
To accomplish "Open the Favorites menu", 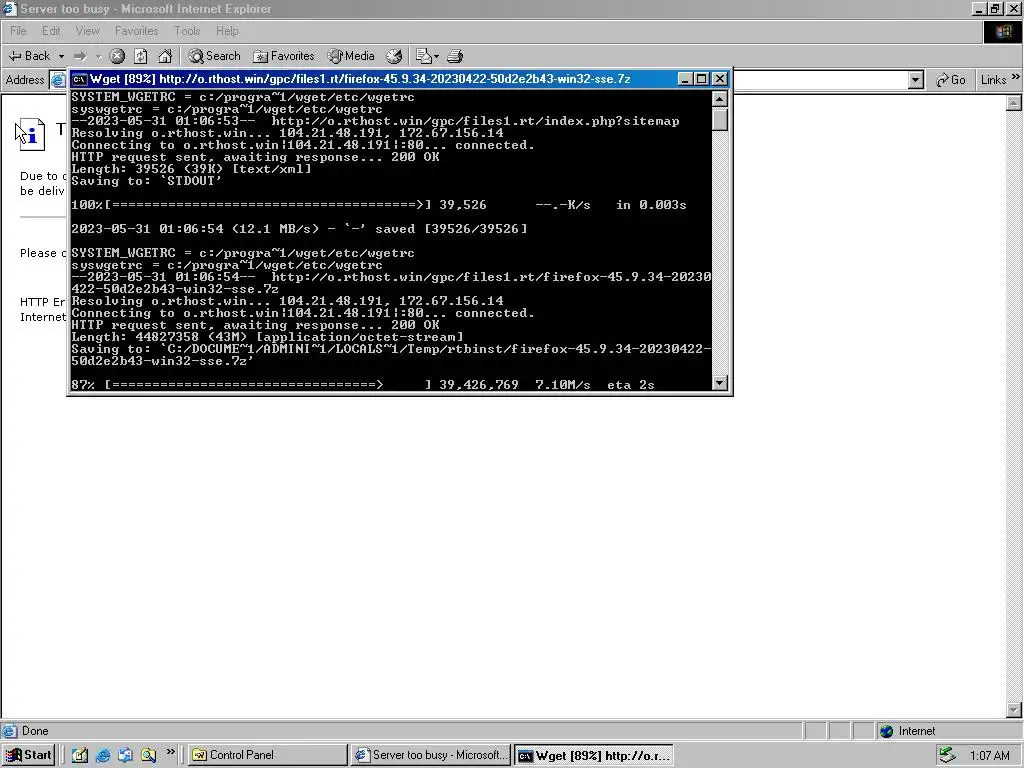I will pos(136,31).
